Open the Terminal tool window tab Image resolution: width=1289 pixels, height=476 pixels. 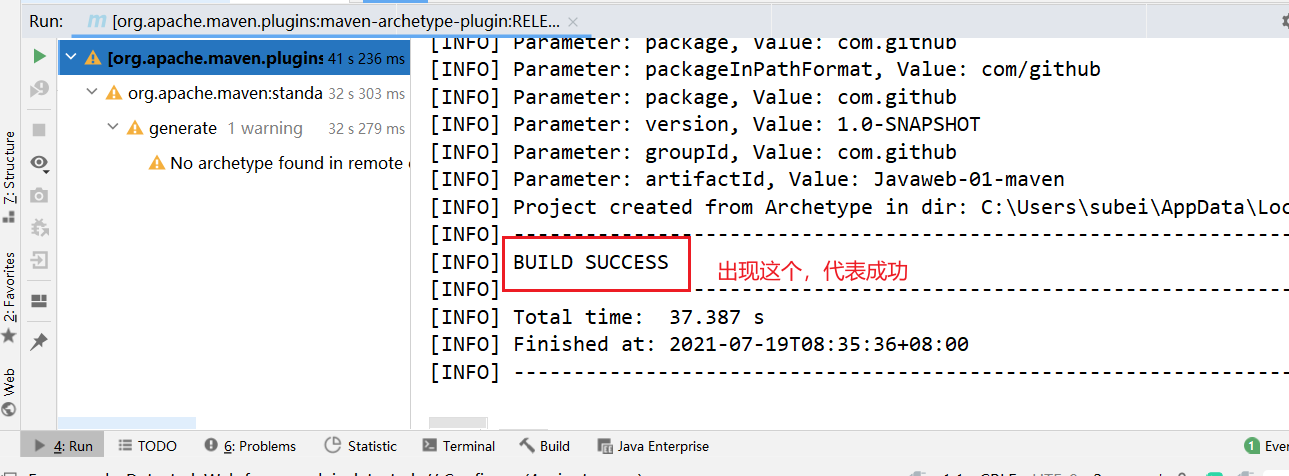click(459, 446)
